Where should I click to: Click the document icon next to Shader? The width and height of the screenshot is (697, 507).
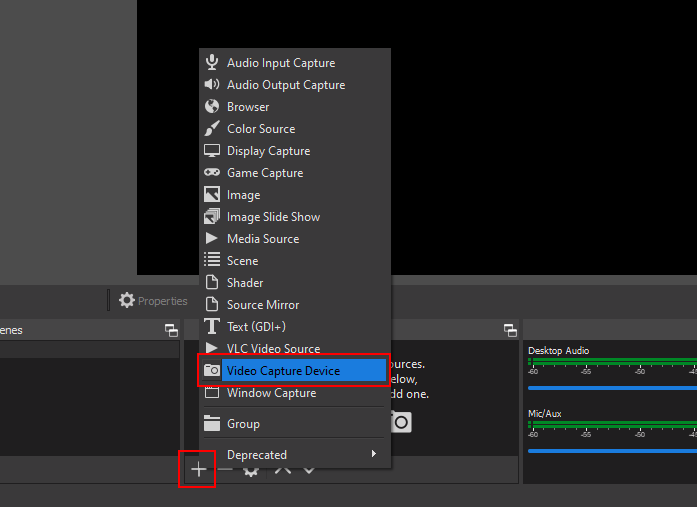tap(212, 282)
